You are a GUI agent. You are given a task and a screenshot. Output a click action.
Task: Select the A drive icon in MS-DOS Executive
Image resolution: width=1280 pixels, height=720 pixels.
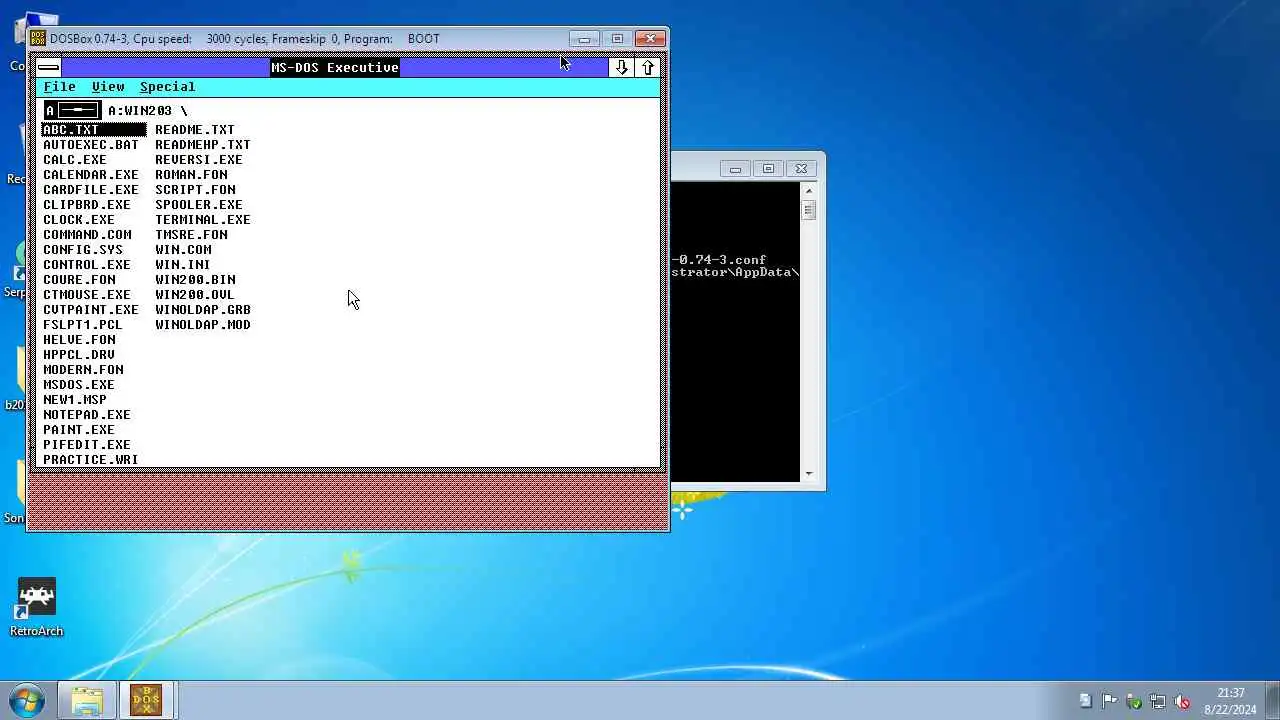72,110
